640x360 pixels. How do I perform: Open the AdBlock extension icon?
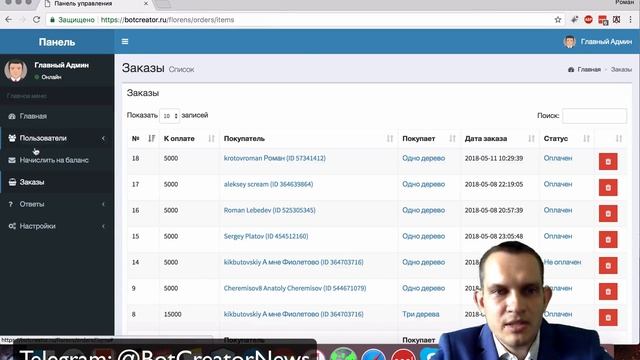click(x=588, y=20)
